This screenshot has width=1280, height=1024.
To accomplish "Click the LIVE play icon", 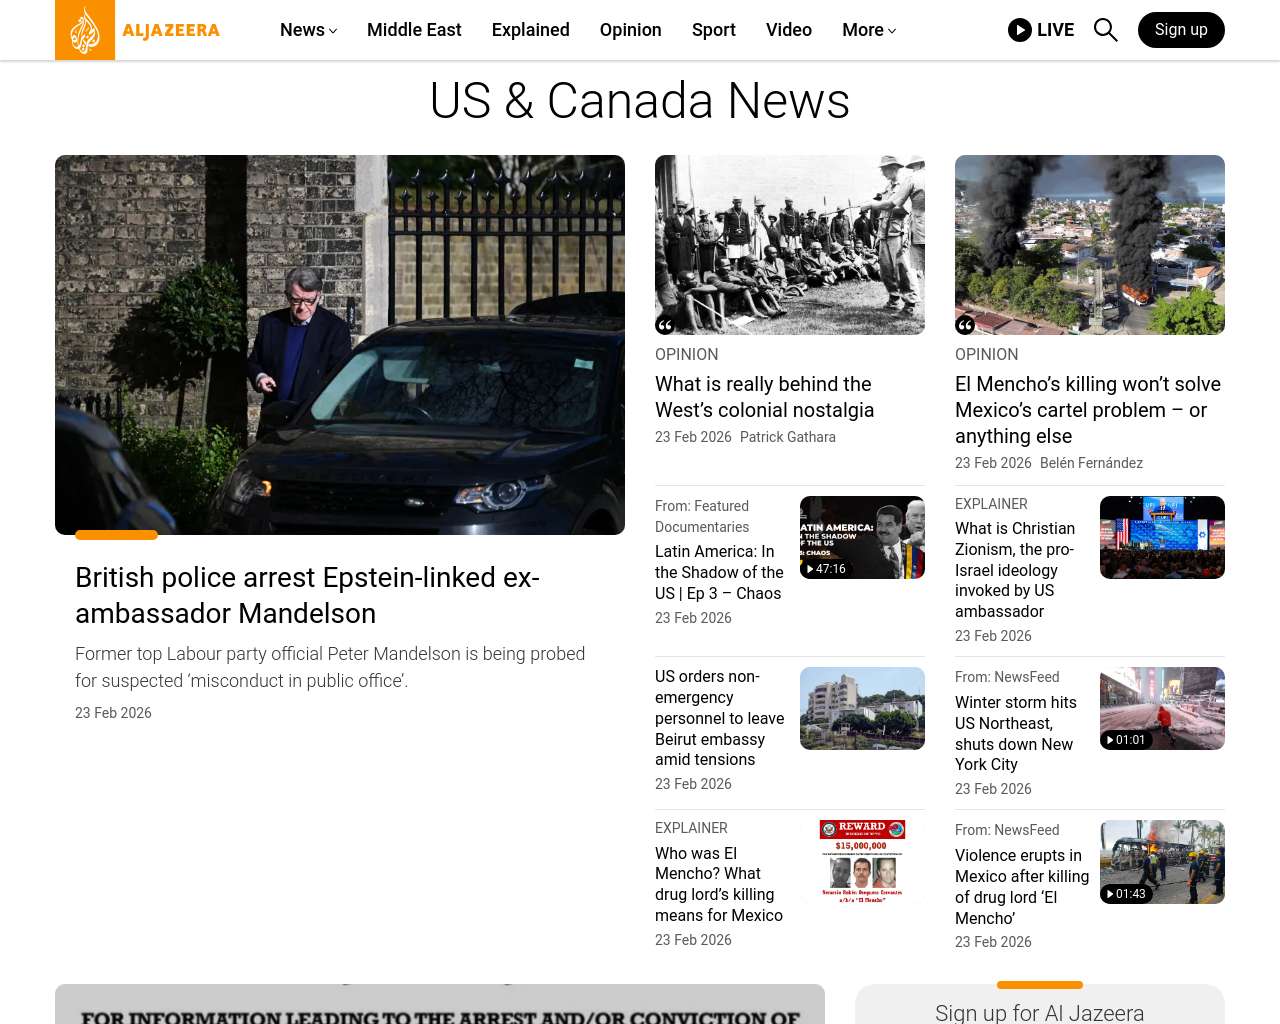I will (x=1019, y=30).
